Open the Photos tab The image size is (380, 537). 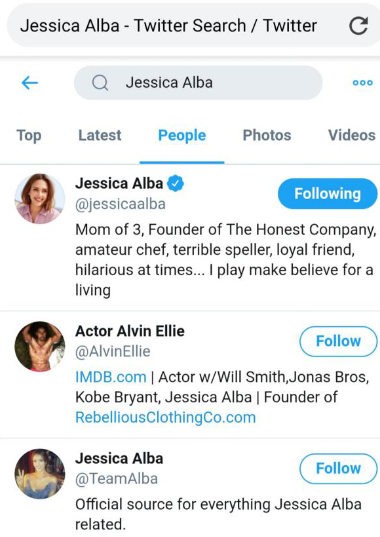(267, 135)
